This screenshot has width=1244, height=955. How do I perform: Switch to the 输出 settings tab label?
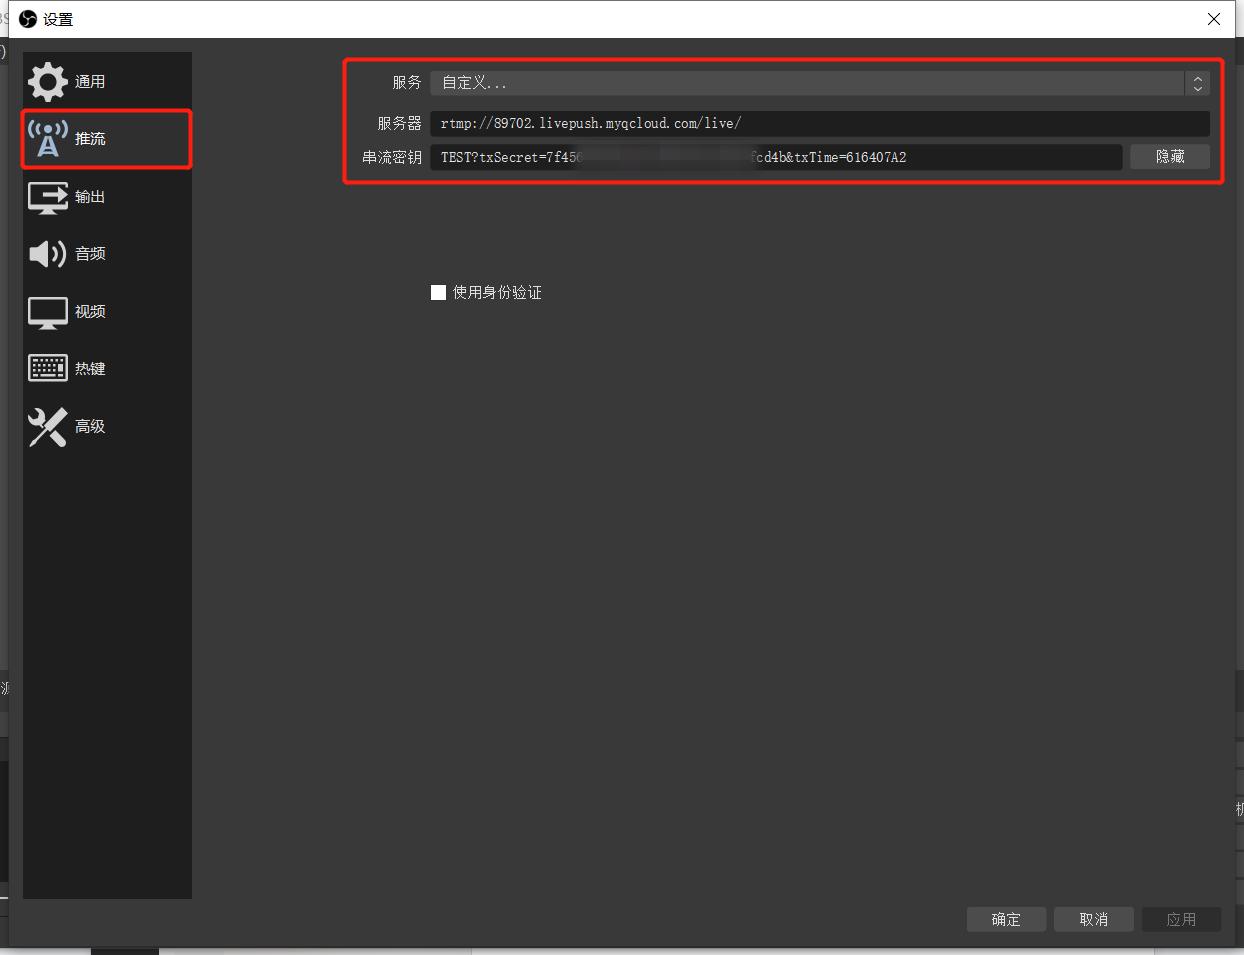(90, 197)
